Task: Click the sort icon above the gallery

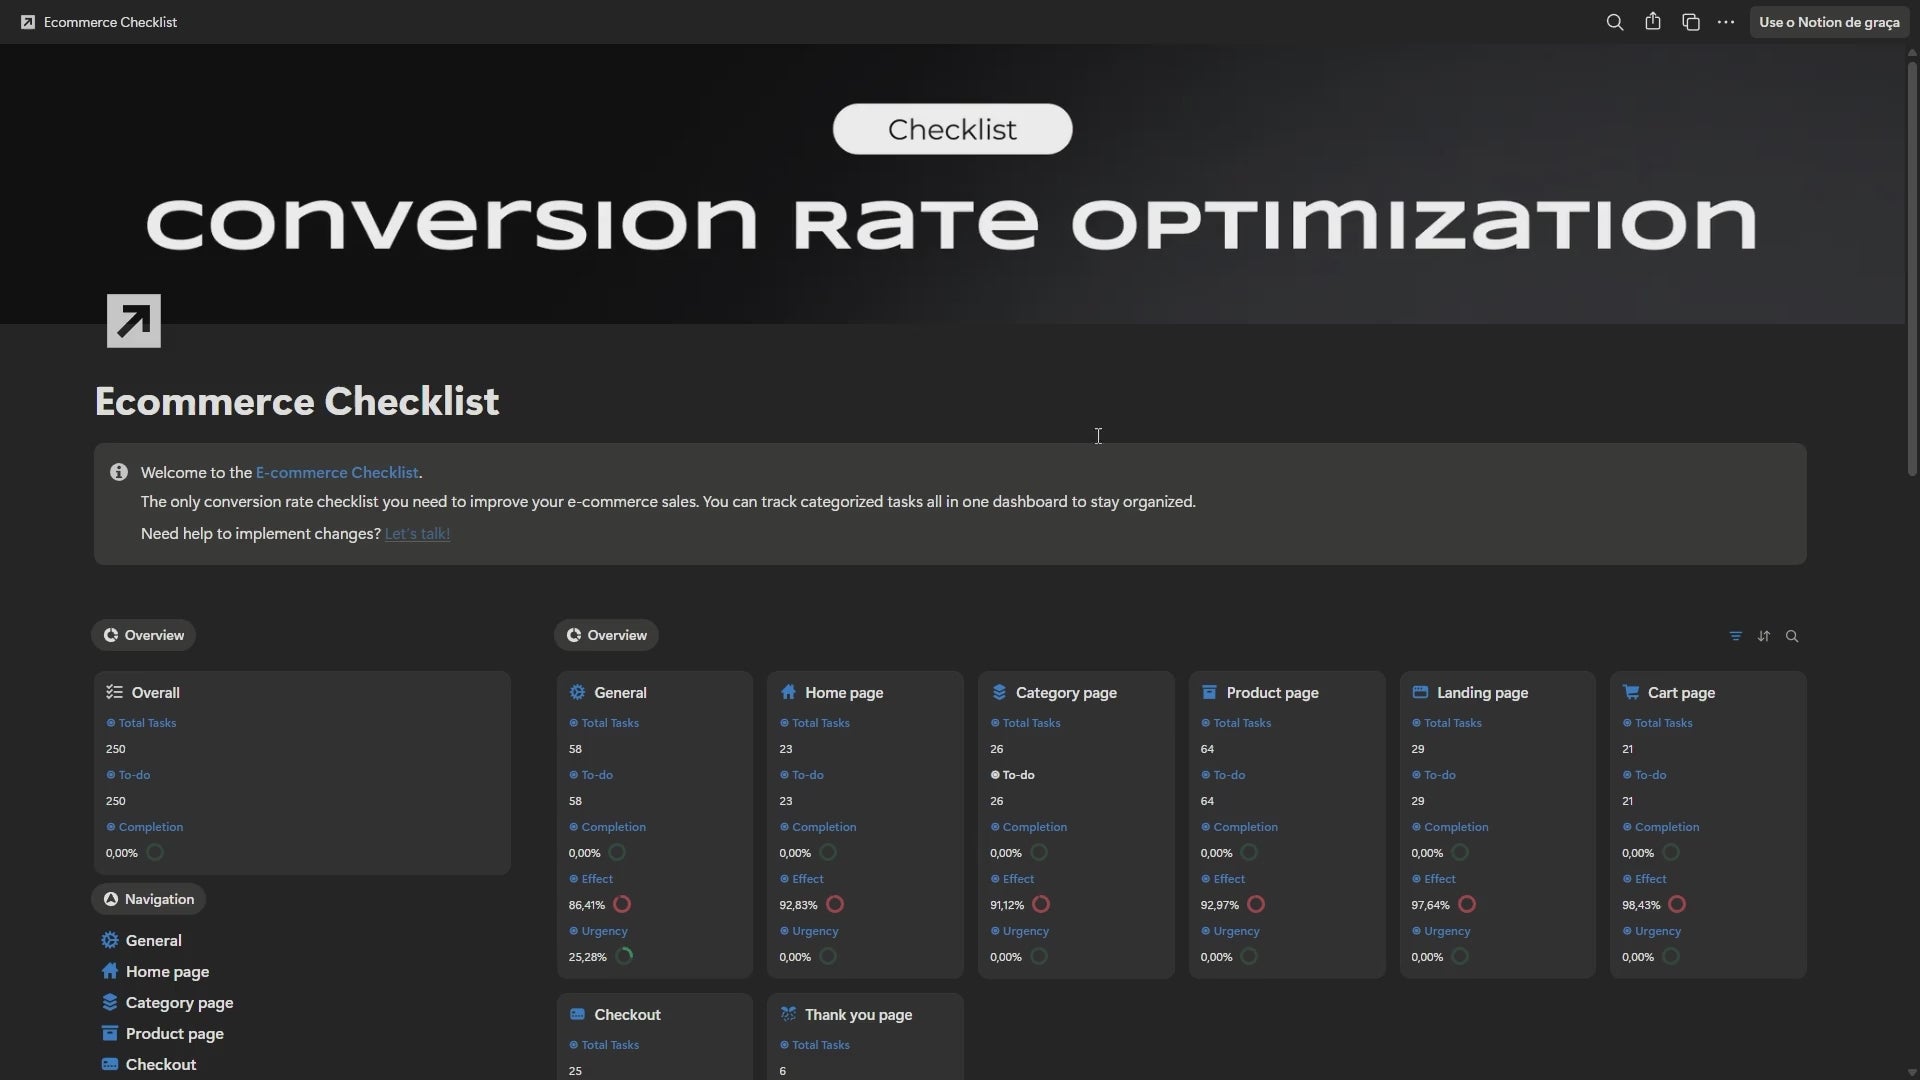Action: click(1764, 636)
